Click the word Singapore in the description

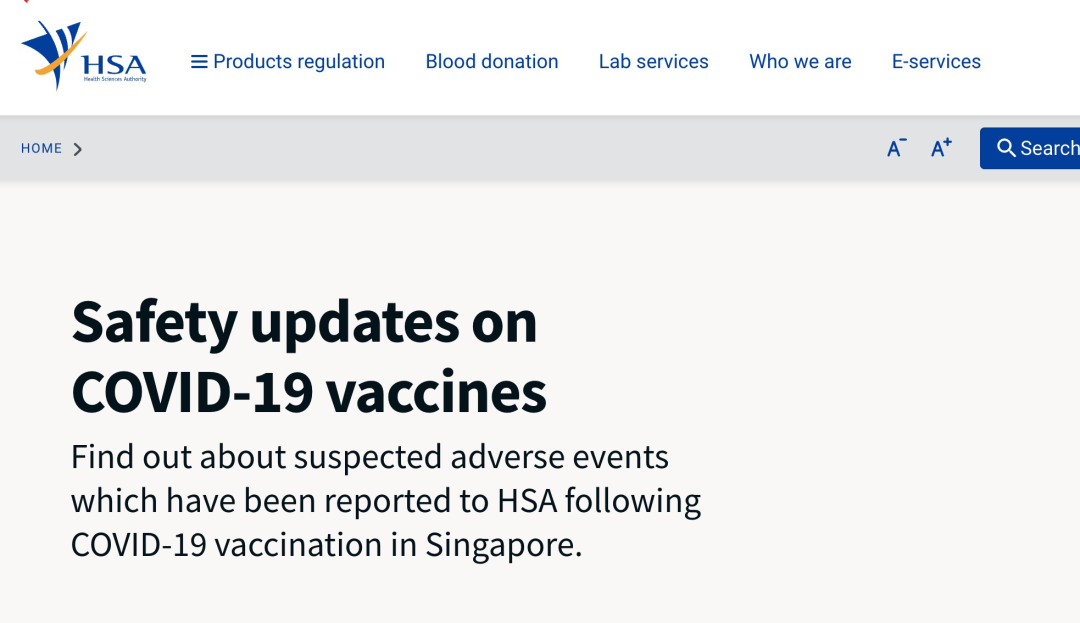(503, 546)
